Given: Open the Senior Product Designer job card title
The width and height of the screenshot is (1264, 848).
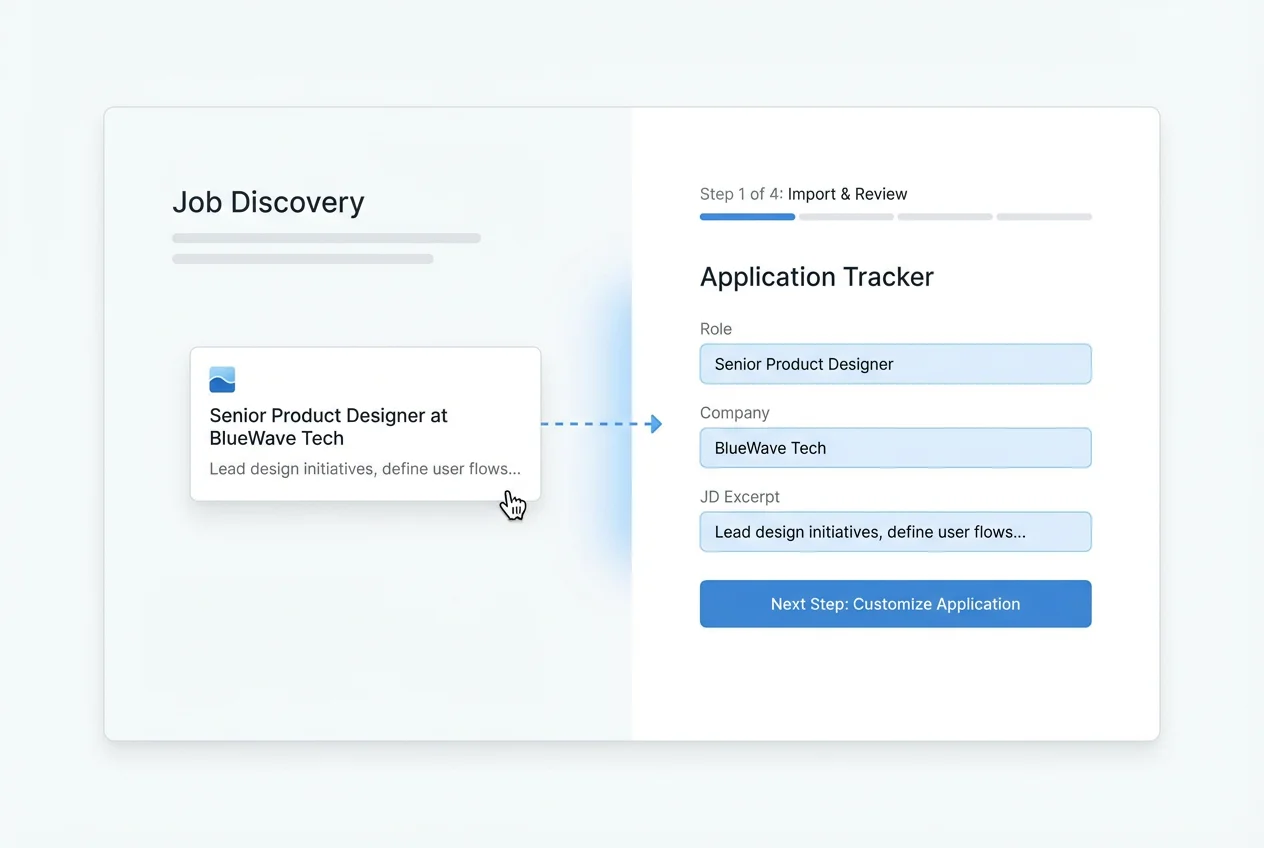Looking at the screenshot, I should pyautogui.click(x=329, y=427).
